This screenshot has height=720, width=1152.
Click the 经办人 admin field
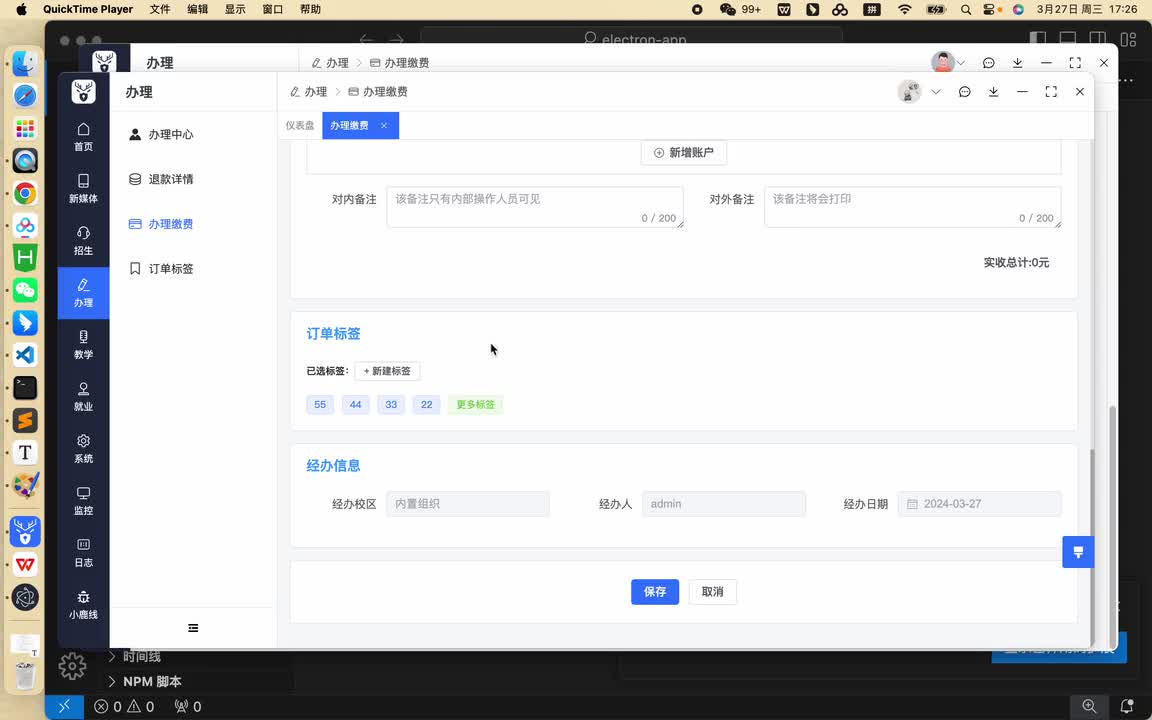pyautogui.click(x=724, y=504)
